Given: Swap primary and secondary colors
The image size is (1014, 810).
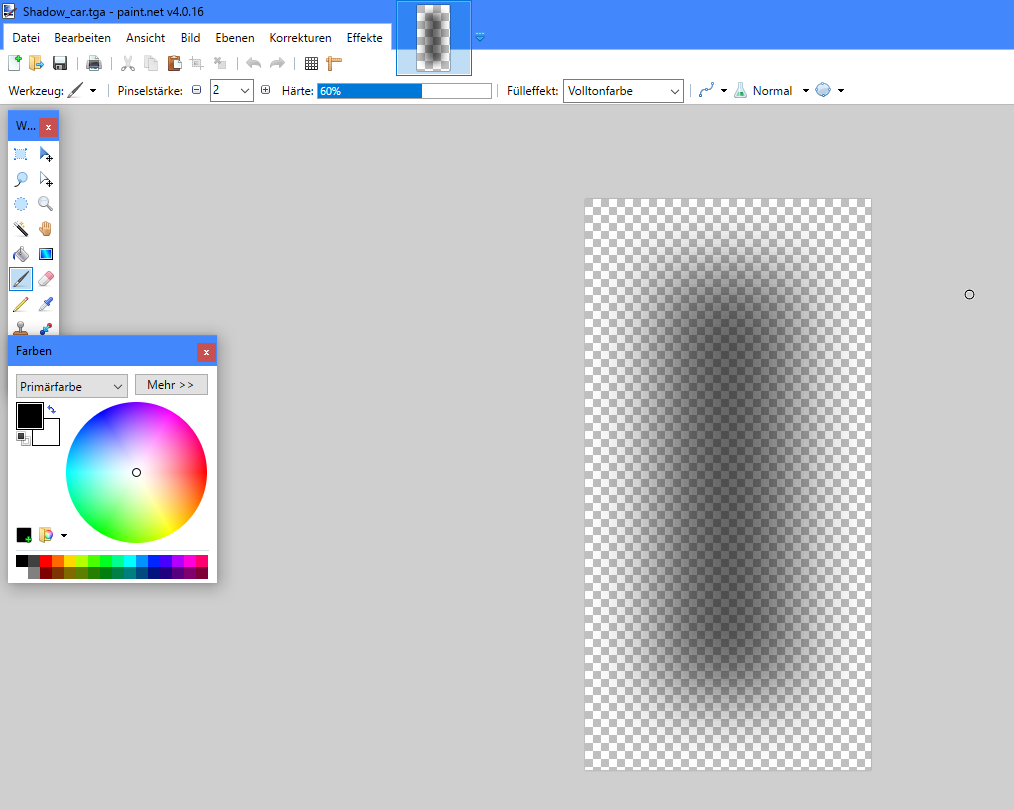Looking at the screenshot, I should coord(52,409).
